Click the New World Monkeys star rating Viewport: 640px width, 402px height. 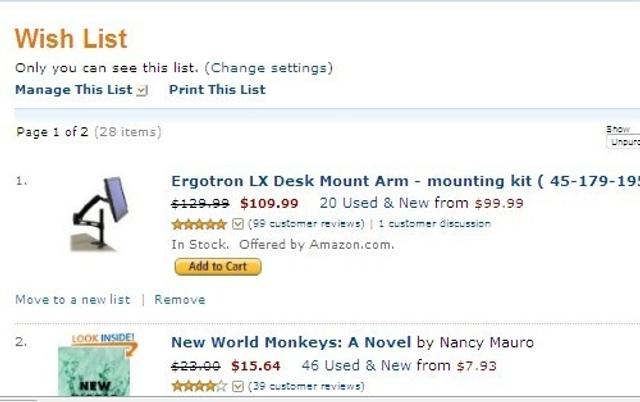tap(199, 386)
